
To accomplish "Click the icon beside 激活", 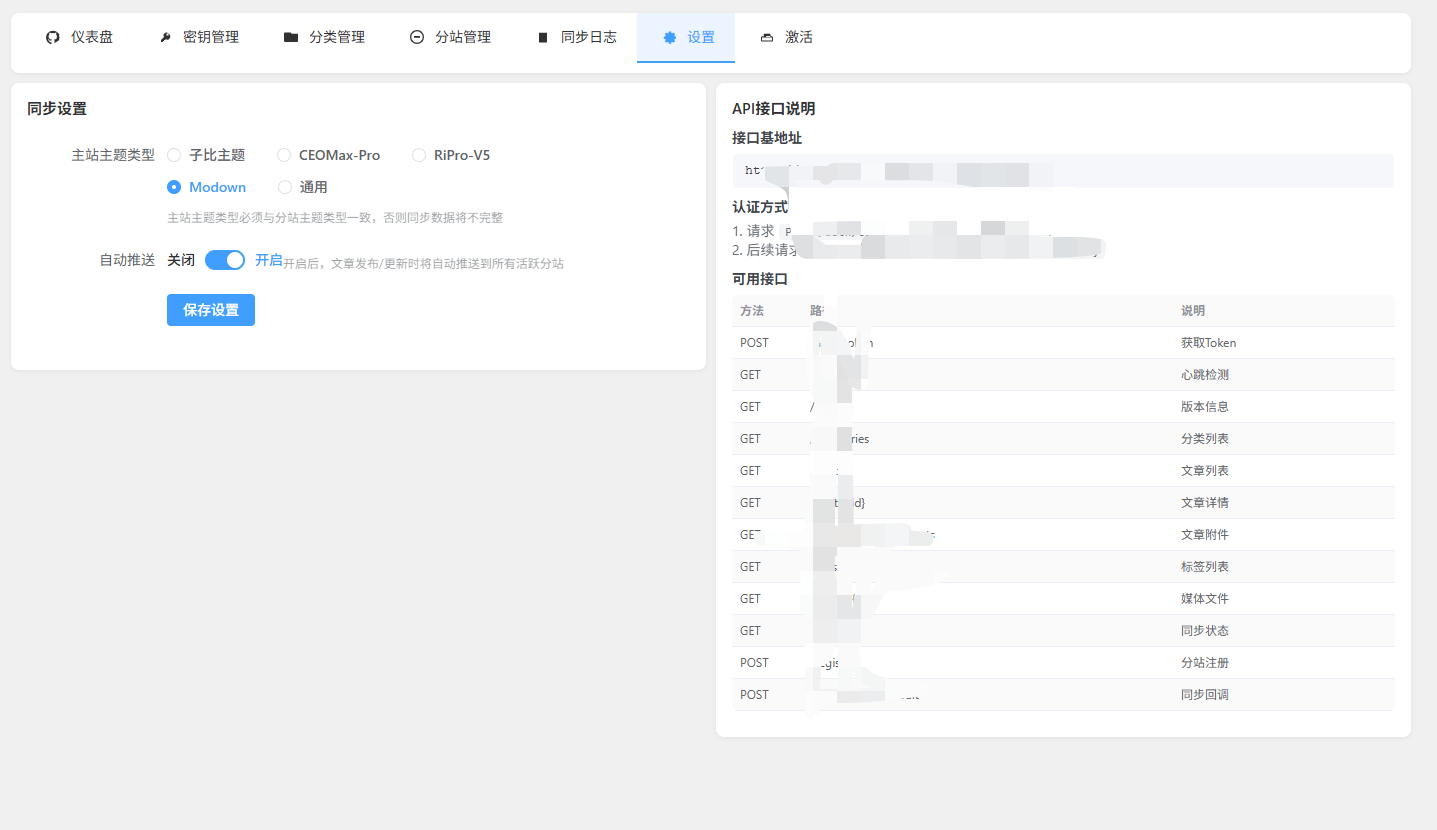I will [x=767, y=37].
